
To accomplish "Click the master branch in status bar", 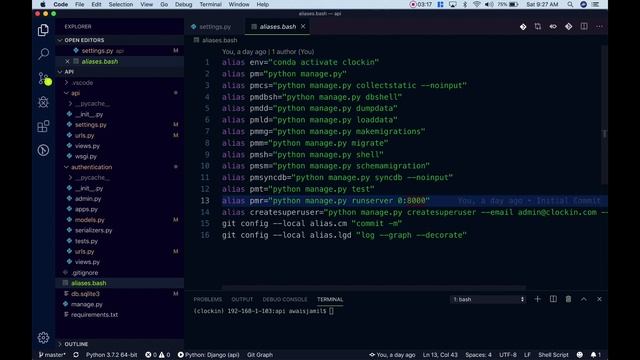I will point(52,355).
